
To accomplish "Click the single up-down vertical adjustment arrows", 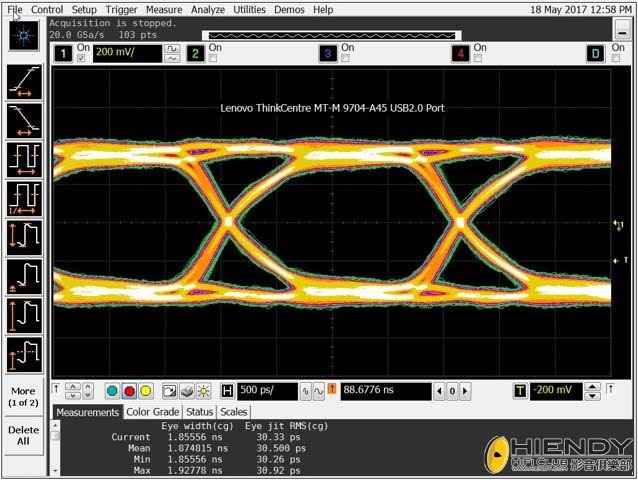I will pyautogui.click(x=88, y=391).
